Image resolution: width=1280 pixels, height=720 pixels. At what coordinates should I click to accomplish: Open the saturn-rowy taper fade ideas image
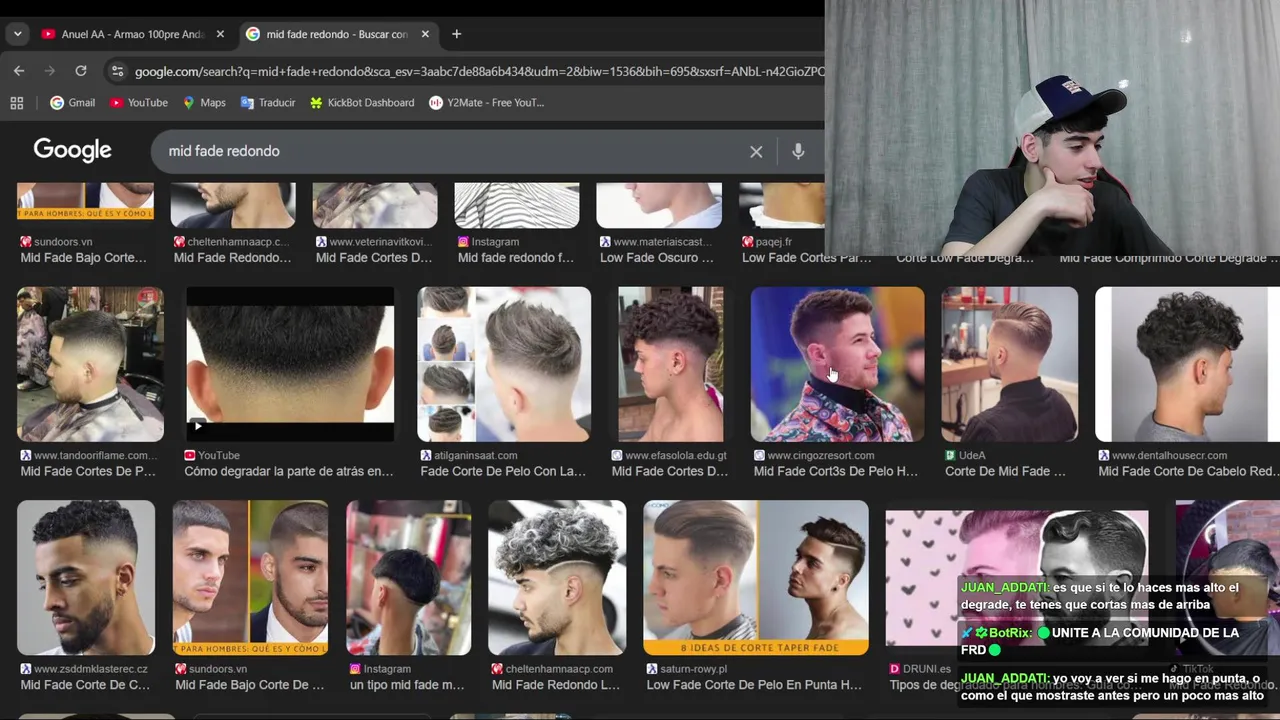[x=756, y=578]
